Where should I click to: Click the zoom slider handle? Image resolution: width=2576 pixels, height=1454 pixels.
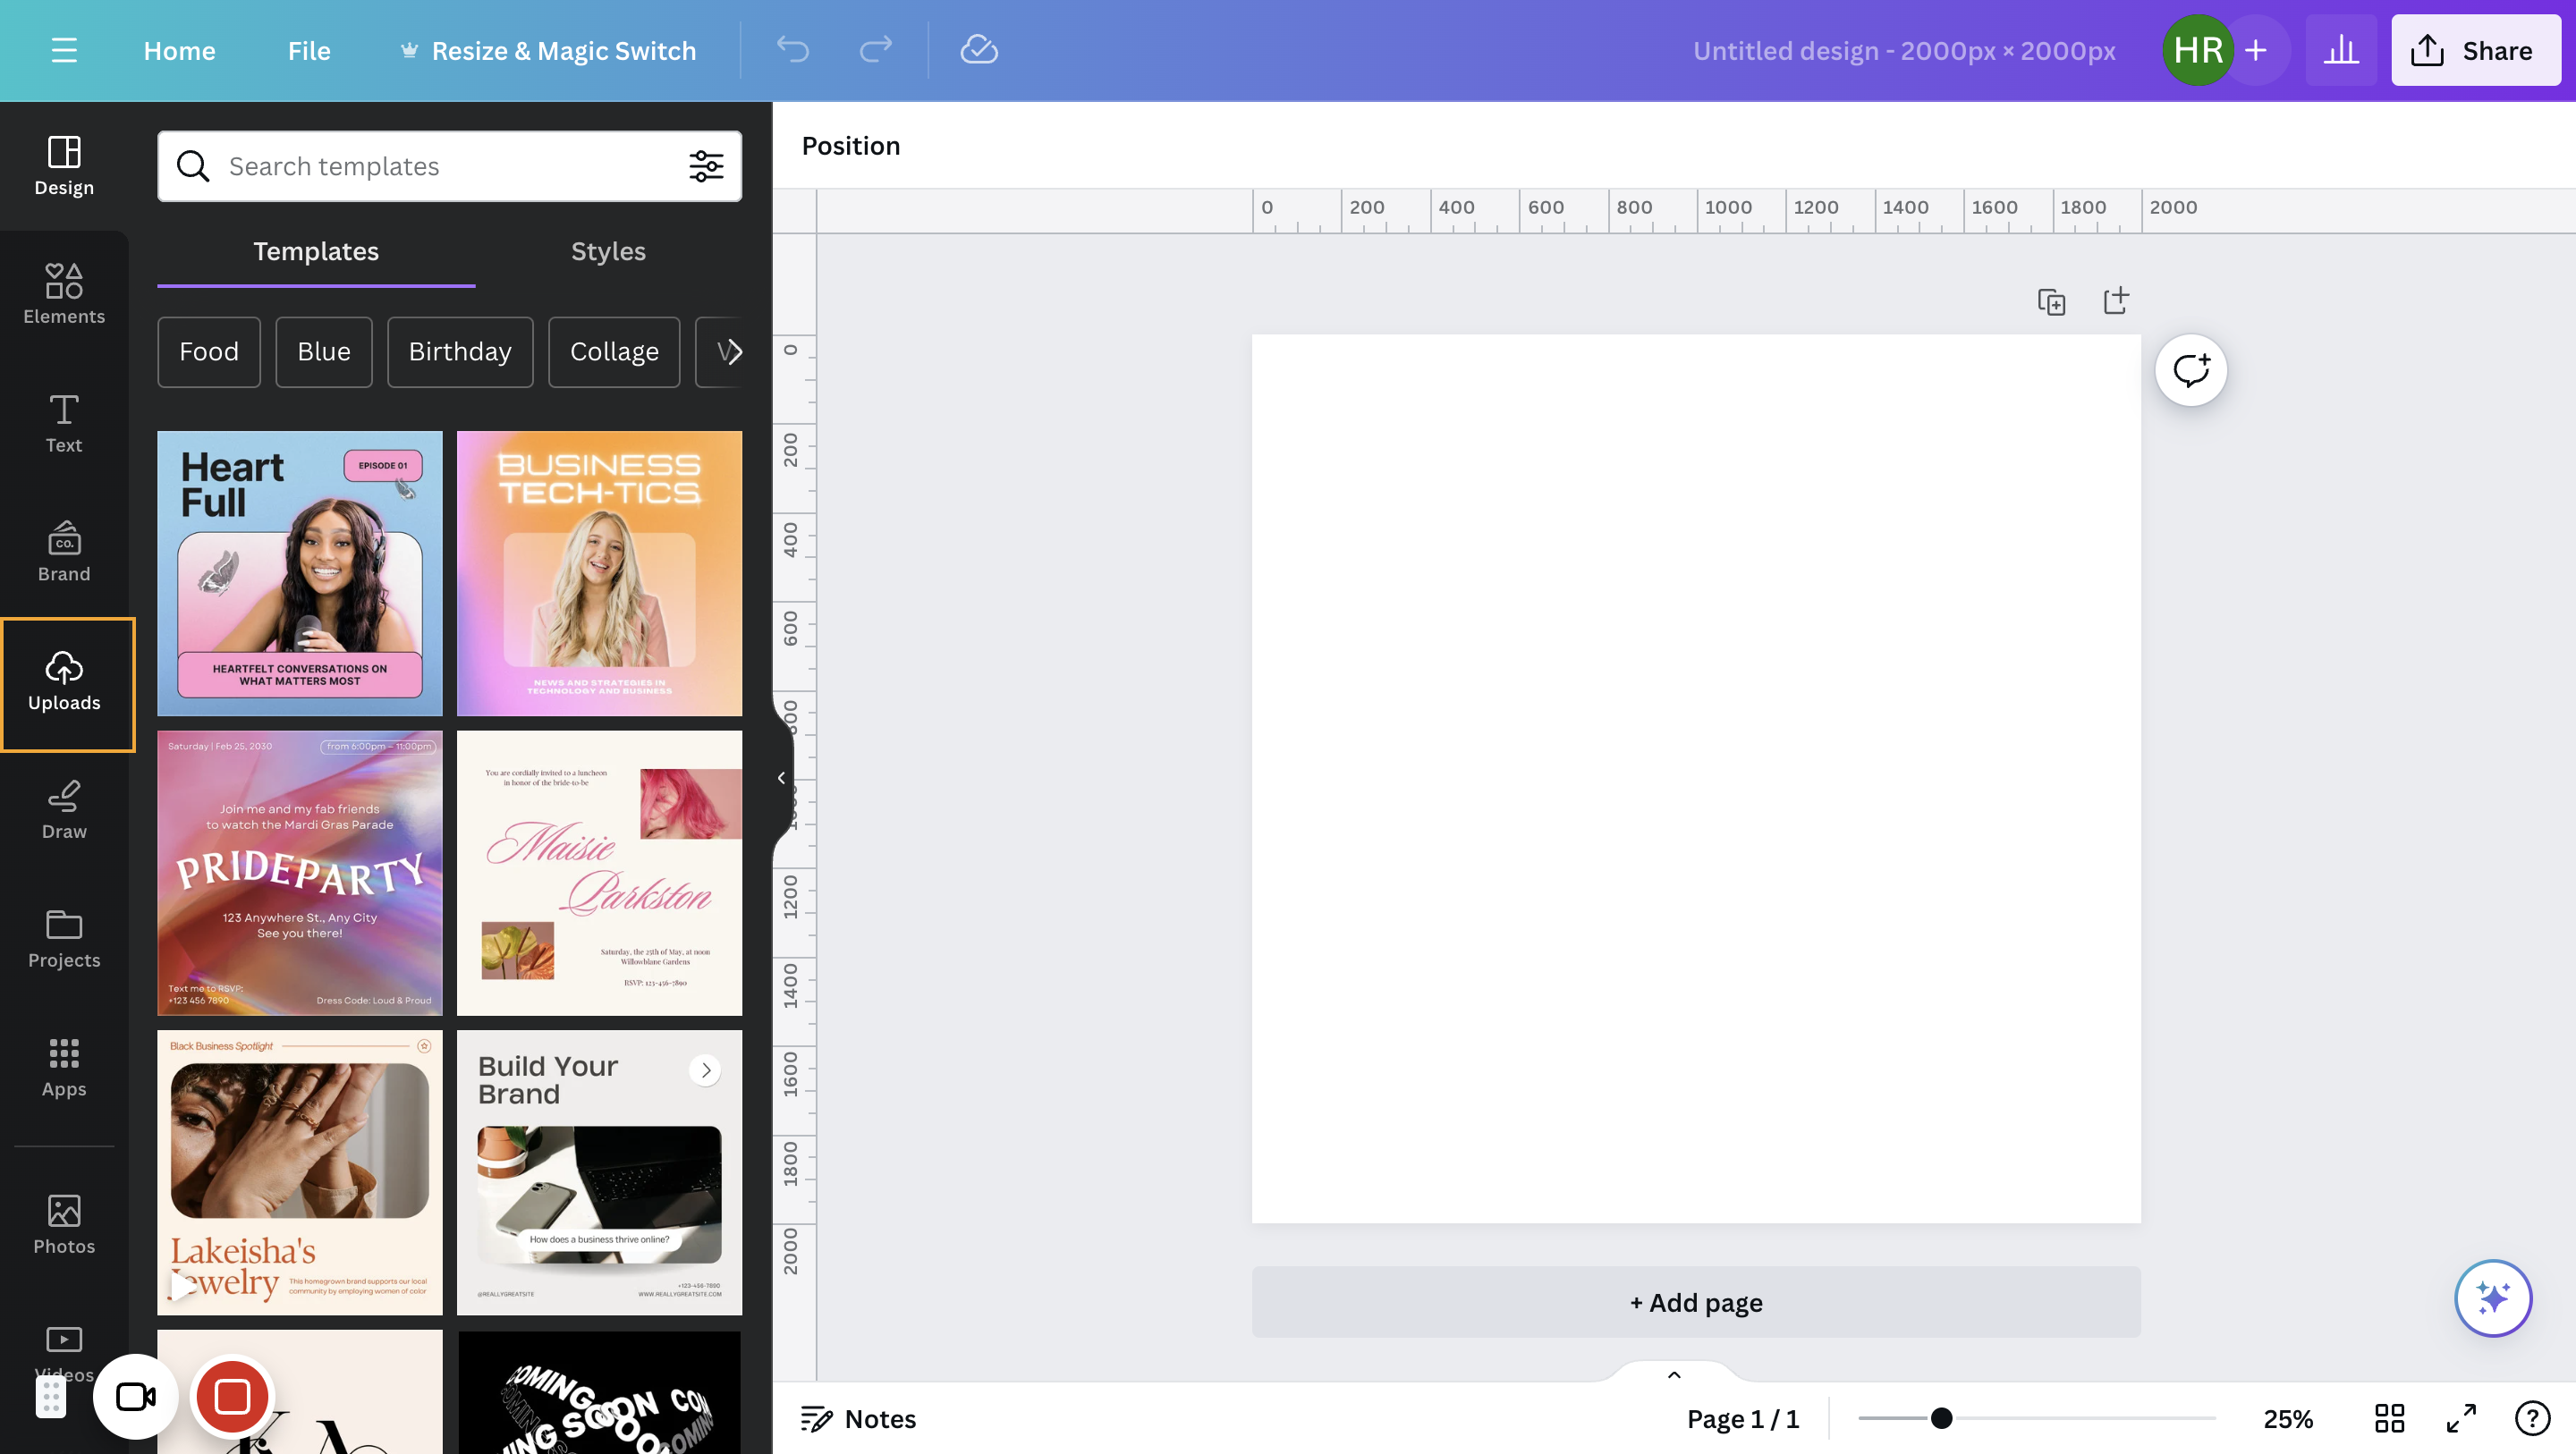point(1941,1418)
